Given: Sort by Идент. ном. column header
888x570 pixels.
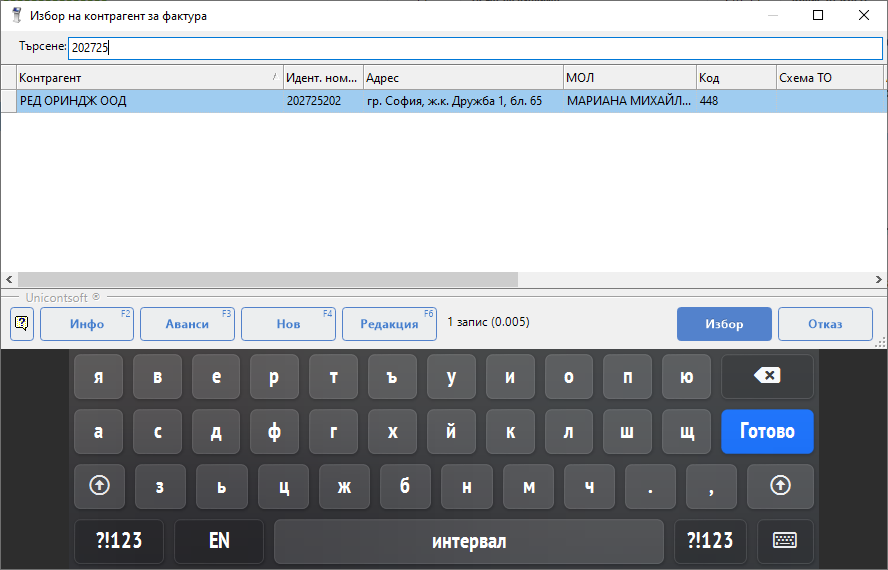Looking at the screenshot, I should pos(322,78).
